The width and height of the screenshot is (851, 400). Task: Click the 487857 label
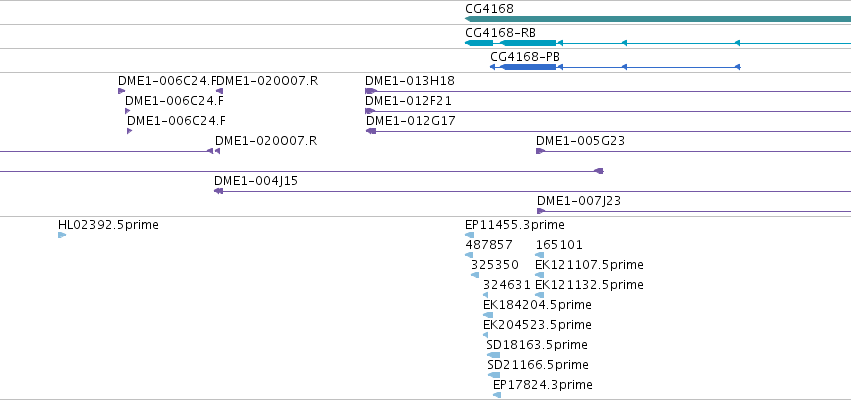[x=488, y=245]
